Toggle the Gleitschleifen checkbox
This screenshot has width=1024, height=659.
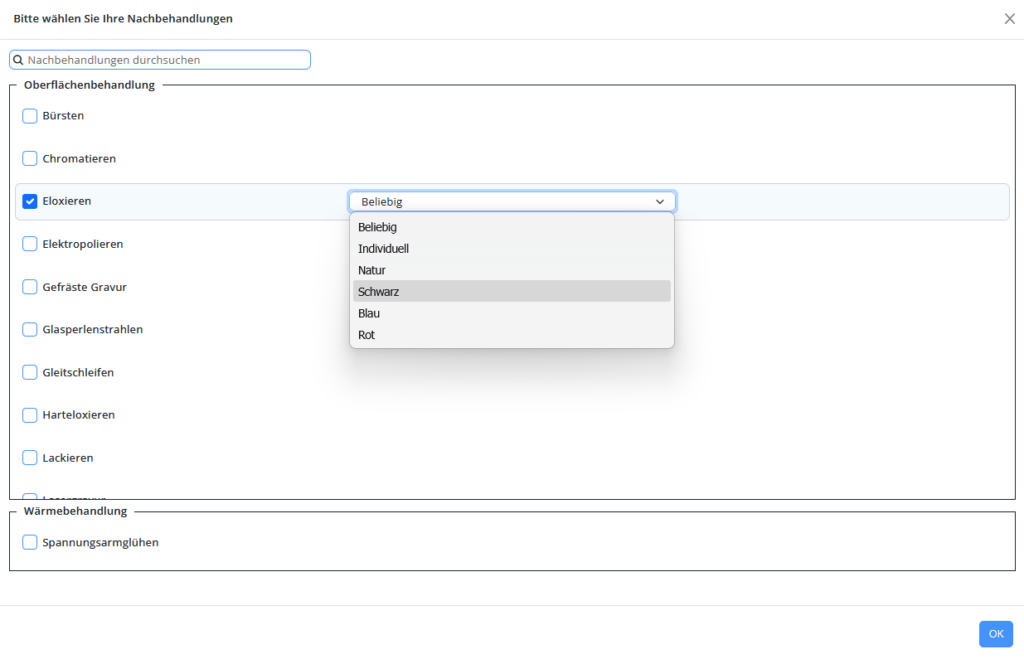(30, 372)
